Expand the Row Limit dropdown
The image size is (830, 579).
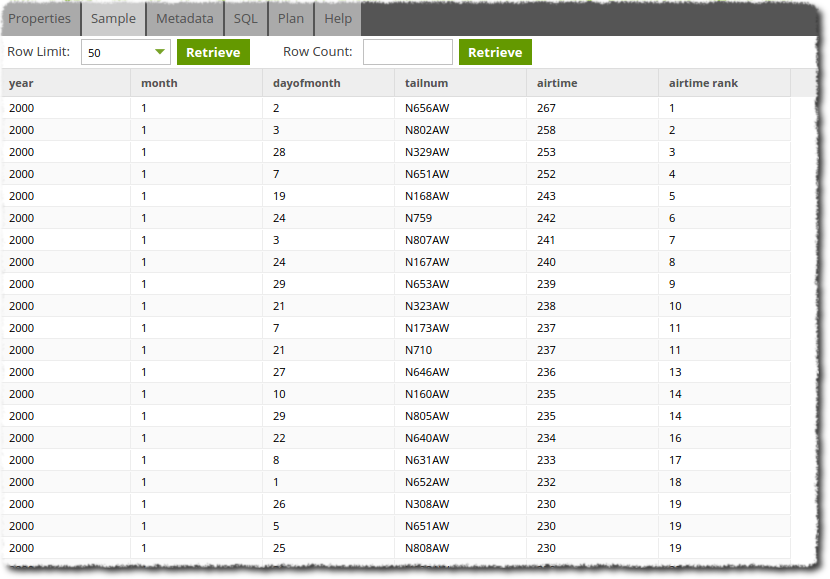click(159, 52)
